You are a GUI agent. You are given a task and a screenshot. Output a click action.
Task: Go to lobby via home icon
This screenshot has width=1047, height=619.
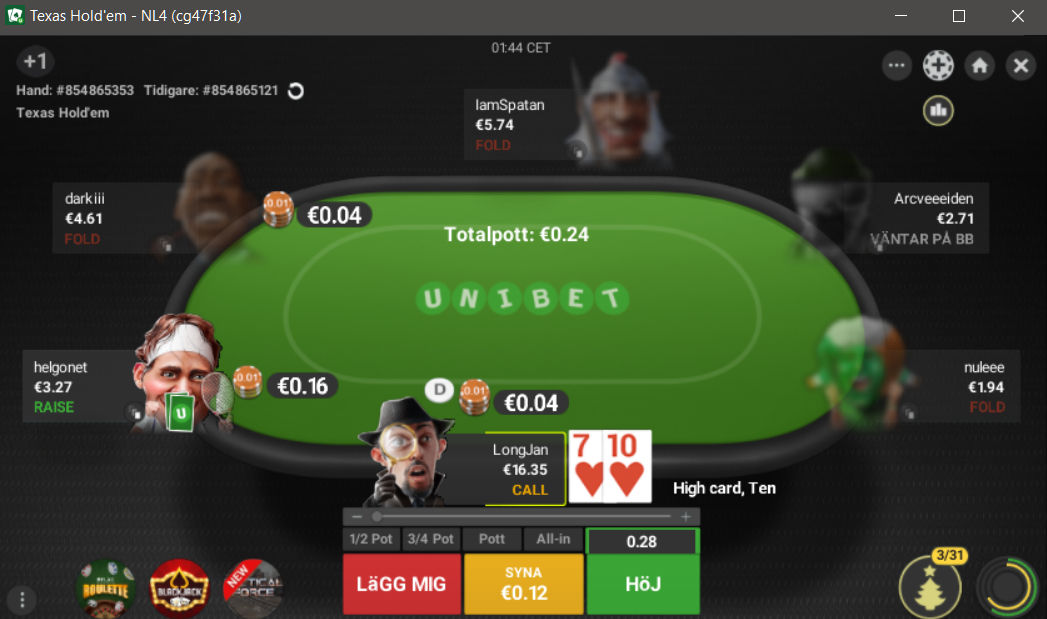point(980,65)
